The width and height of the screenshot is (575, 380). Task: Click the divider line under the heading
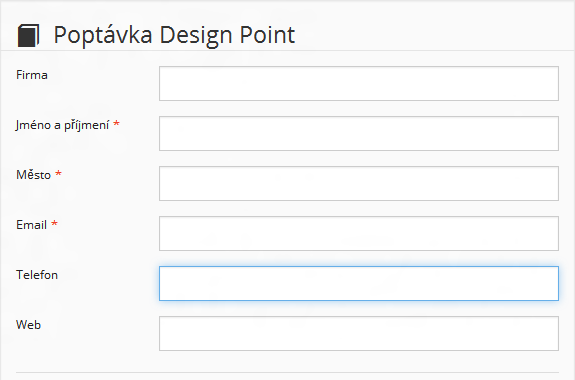point(288,50)
